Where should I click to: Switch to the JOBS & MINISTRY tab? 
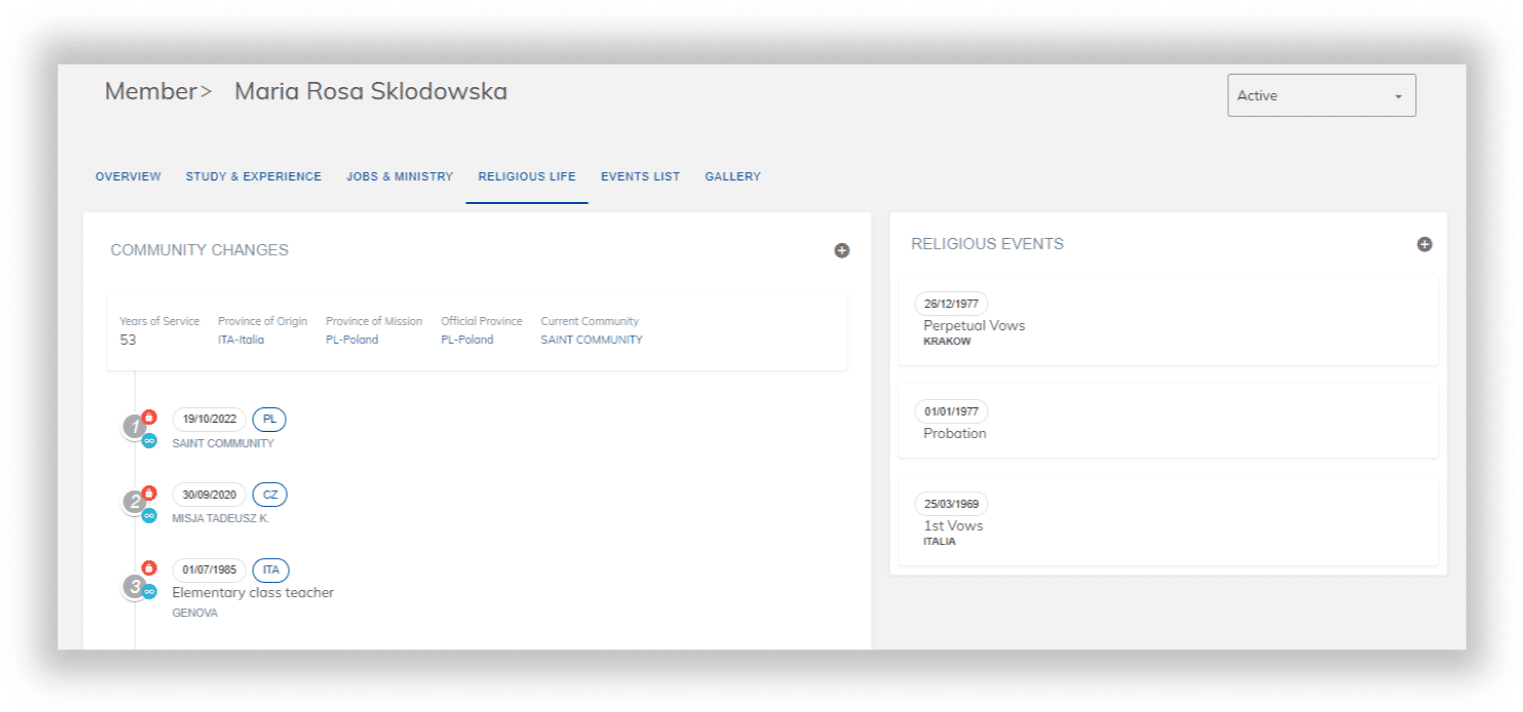click(399, 176)
